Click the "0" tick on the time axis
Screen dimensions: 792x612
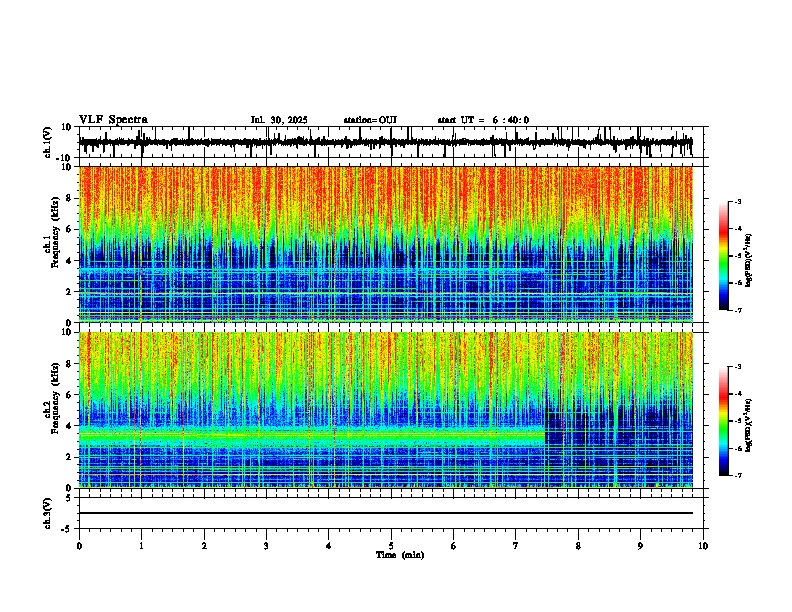coord(79,546)
